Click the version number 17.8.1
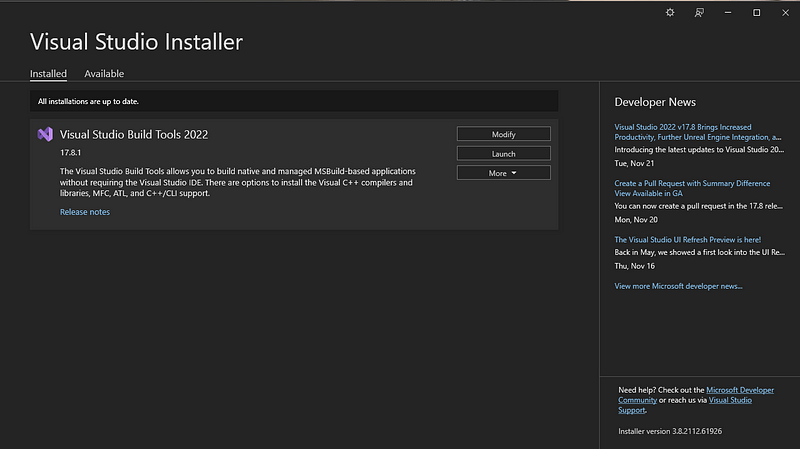Viewport: 800px width, 449px height. [70, 153]
